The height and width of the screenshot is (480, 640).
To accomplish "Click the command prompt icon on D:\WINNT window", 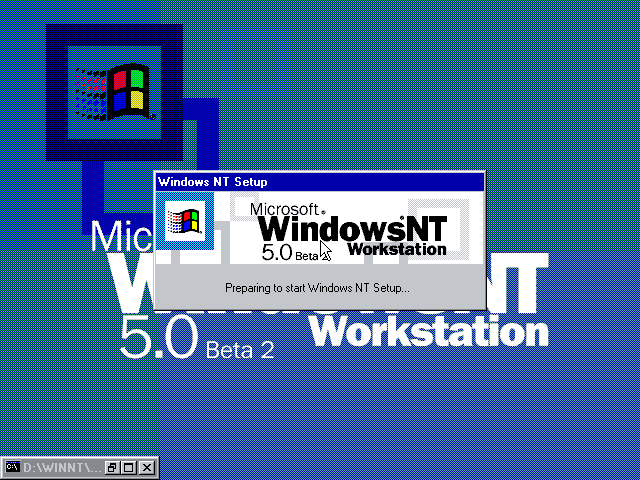I will click(x=13, y=467).
